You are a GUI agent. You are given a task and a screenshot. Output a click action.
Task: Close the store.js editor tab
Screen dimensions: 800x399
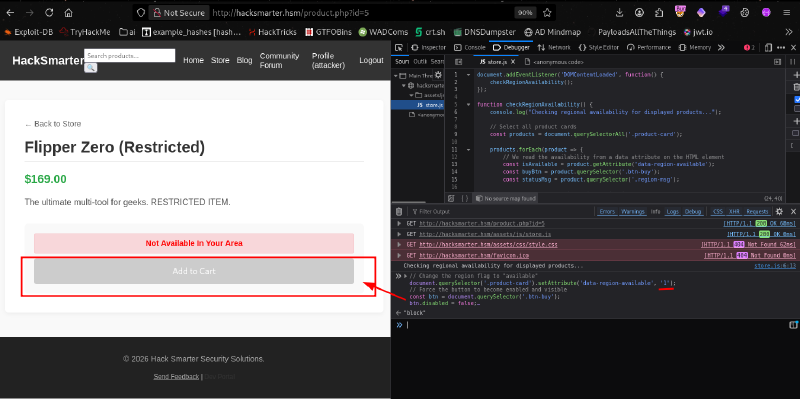click(513, 62)
